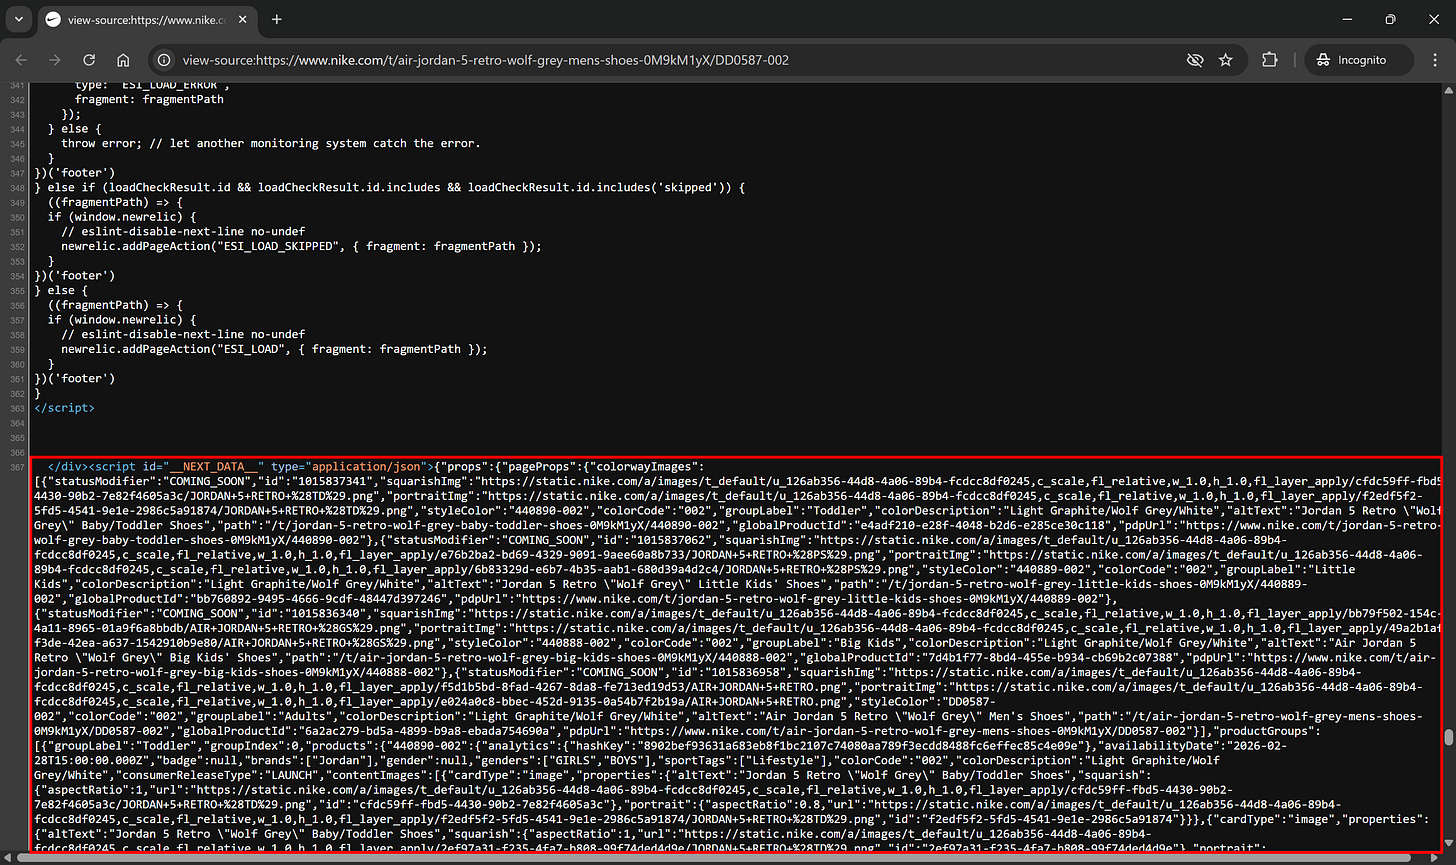Viewport: 1456px width, 865px height.
Task: Click line number 367
Action: click(16, 467)
